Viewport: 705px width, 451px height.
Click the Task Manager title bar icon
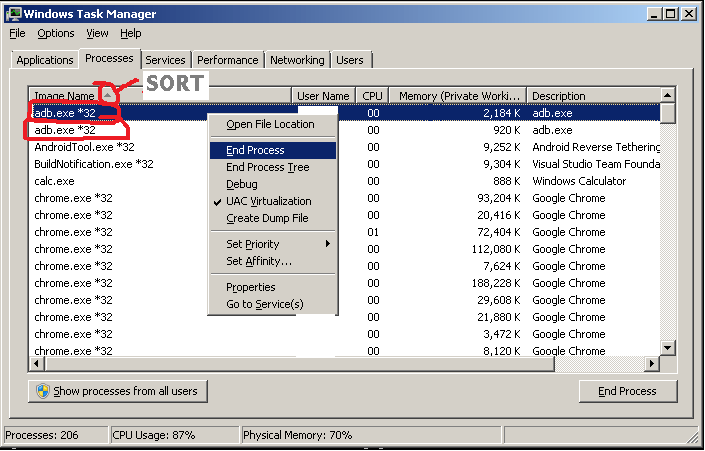(13, 13)
